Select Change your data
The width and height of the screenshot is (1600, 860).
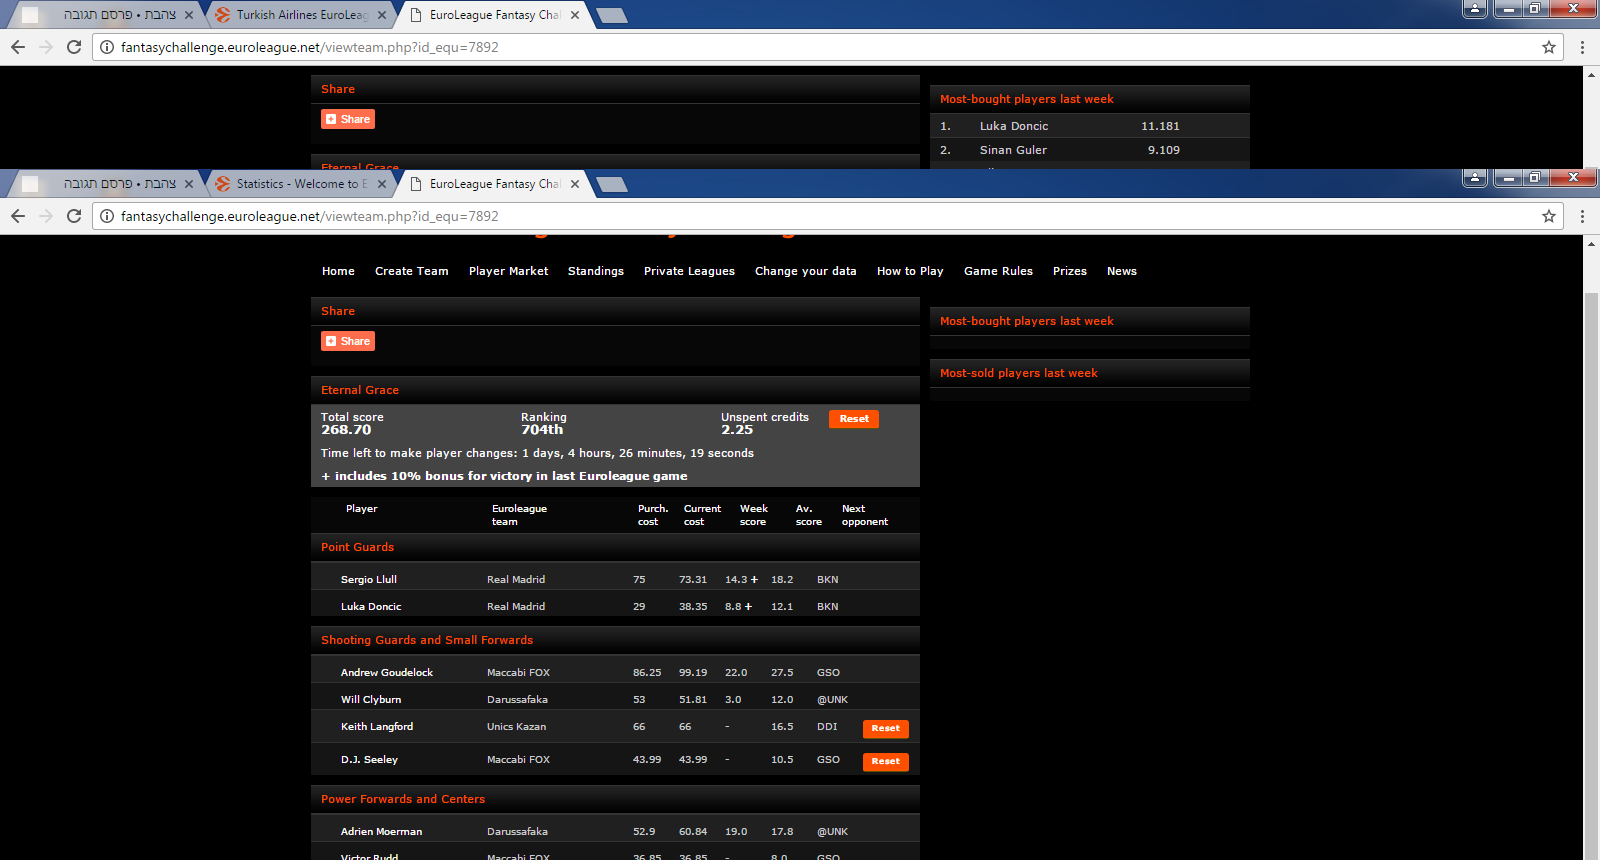(805, 271)
